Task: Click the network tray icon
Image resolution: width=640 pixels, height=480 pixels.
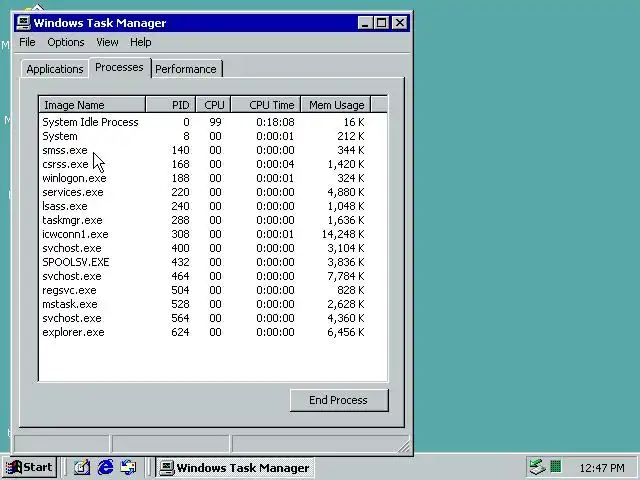Action: coord(537,467)
